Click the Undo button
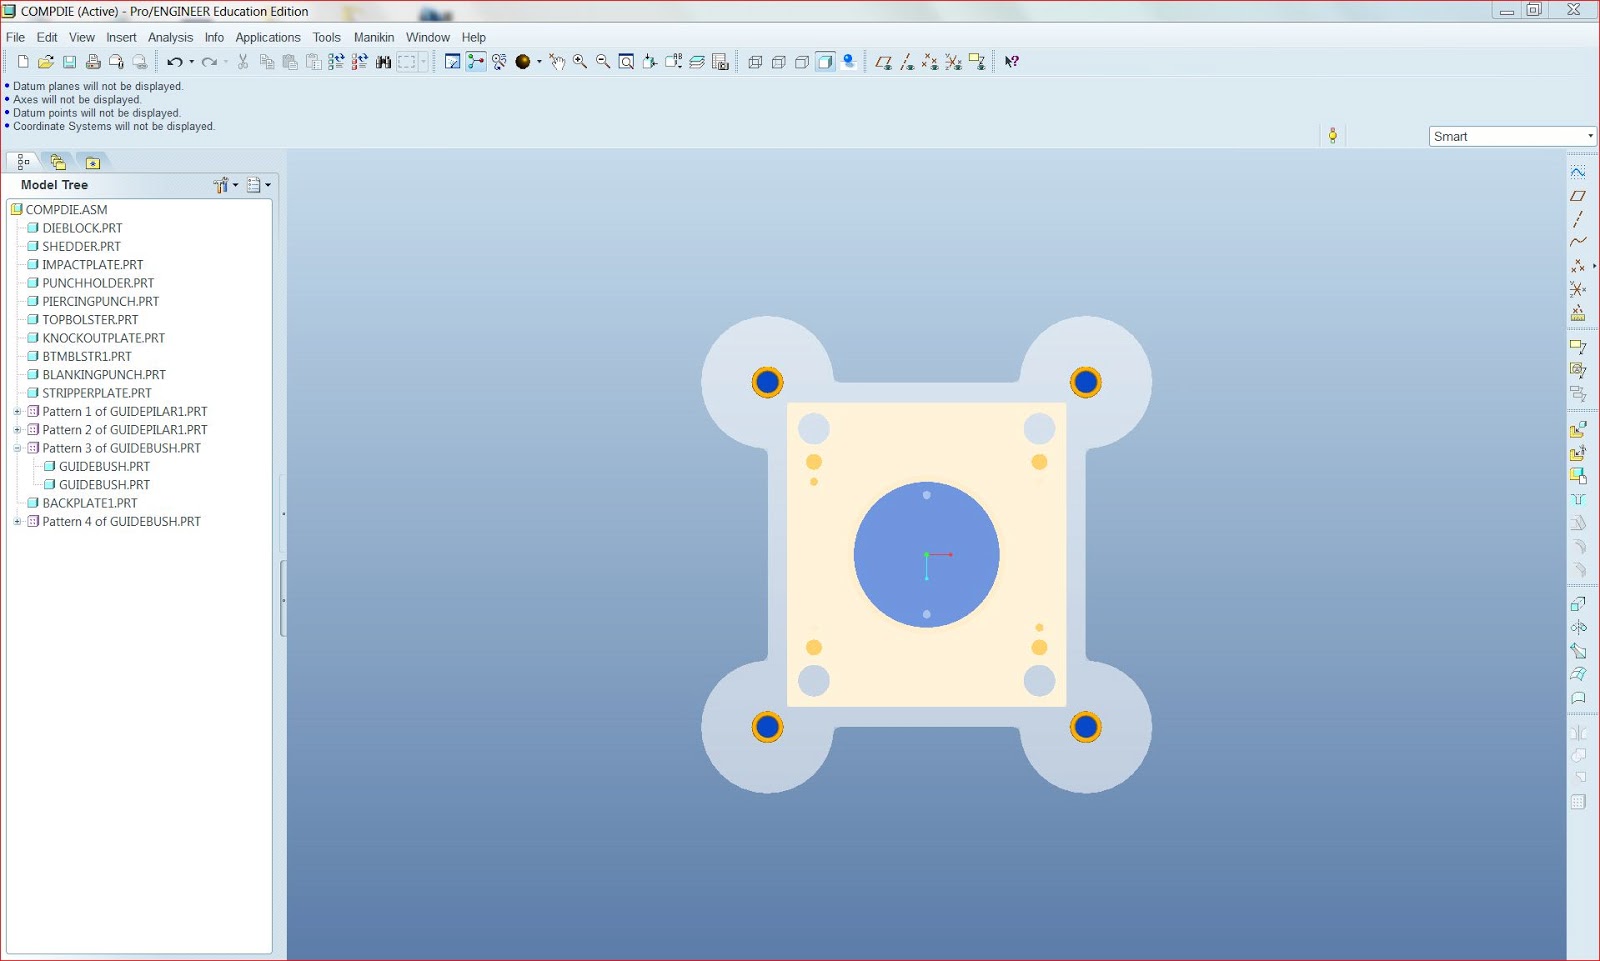This screenshot has width=1600, height=961. [173, 62]
